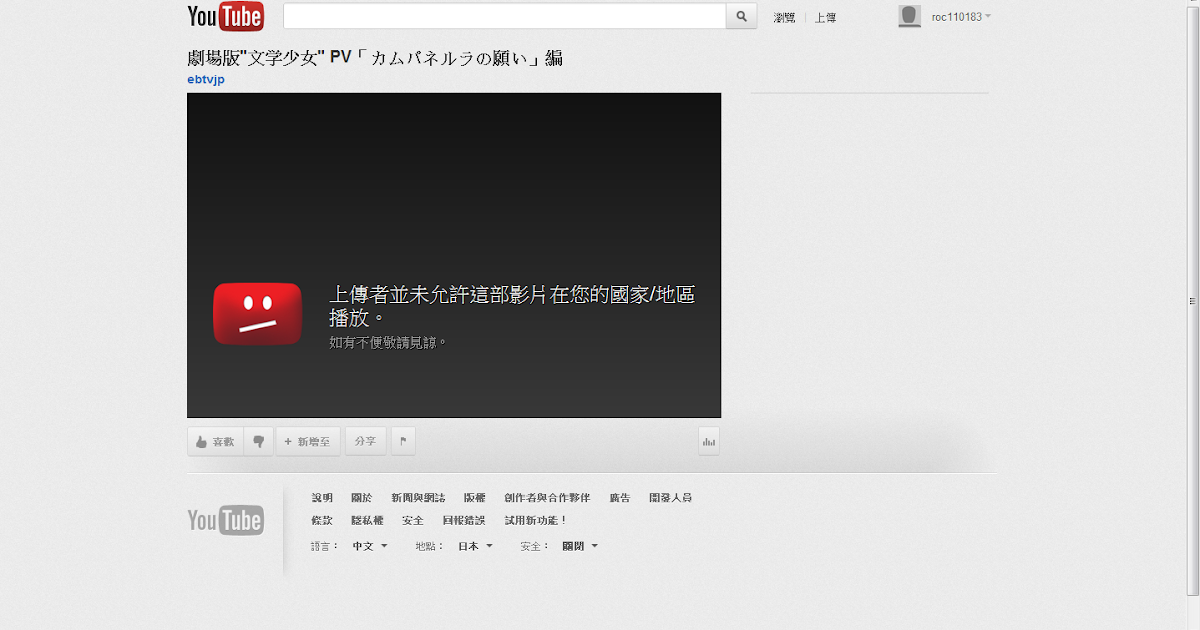Click the roc110183 profile avatar
The width and height of the screenshot is (1200, 630).
coord(909,16)
